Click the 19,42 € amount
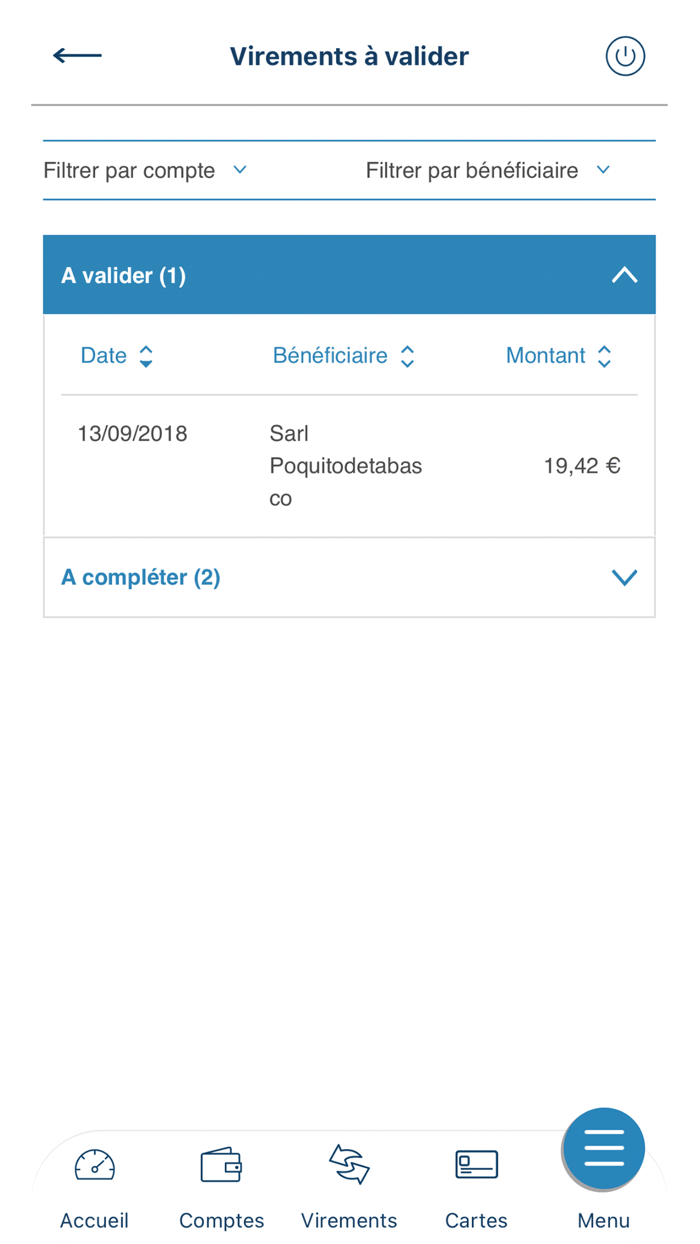Screen dimensions: 700x1244 [583, 465]
